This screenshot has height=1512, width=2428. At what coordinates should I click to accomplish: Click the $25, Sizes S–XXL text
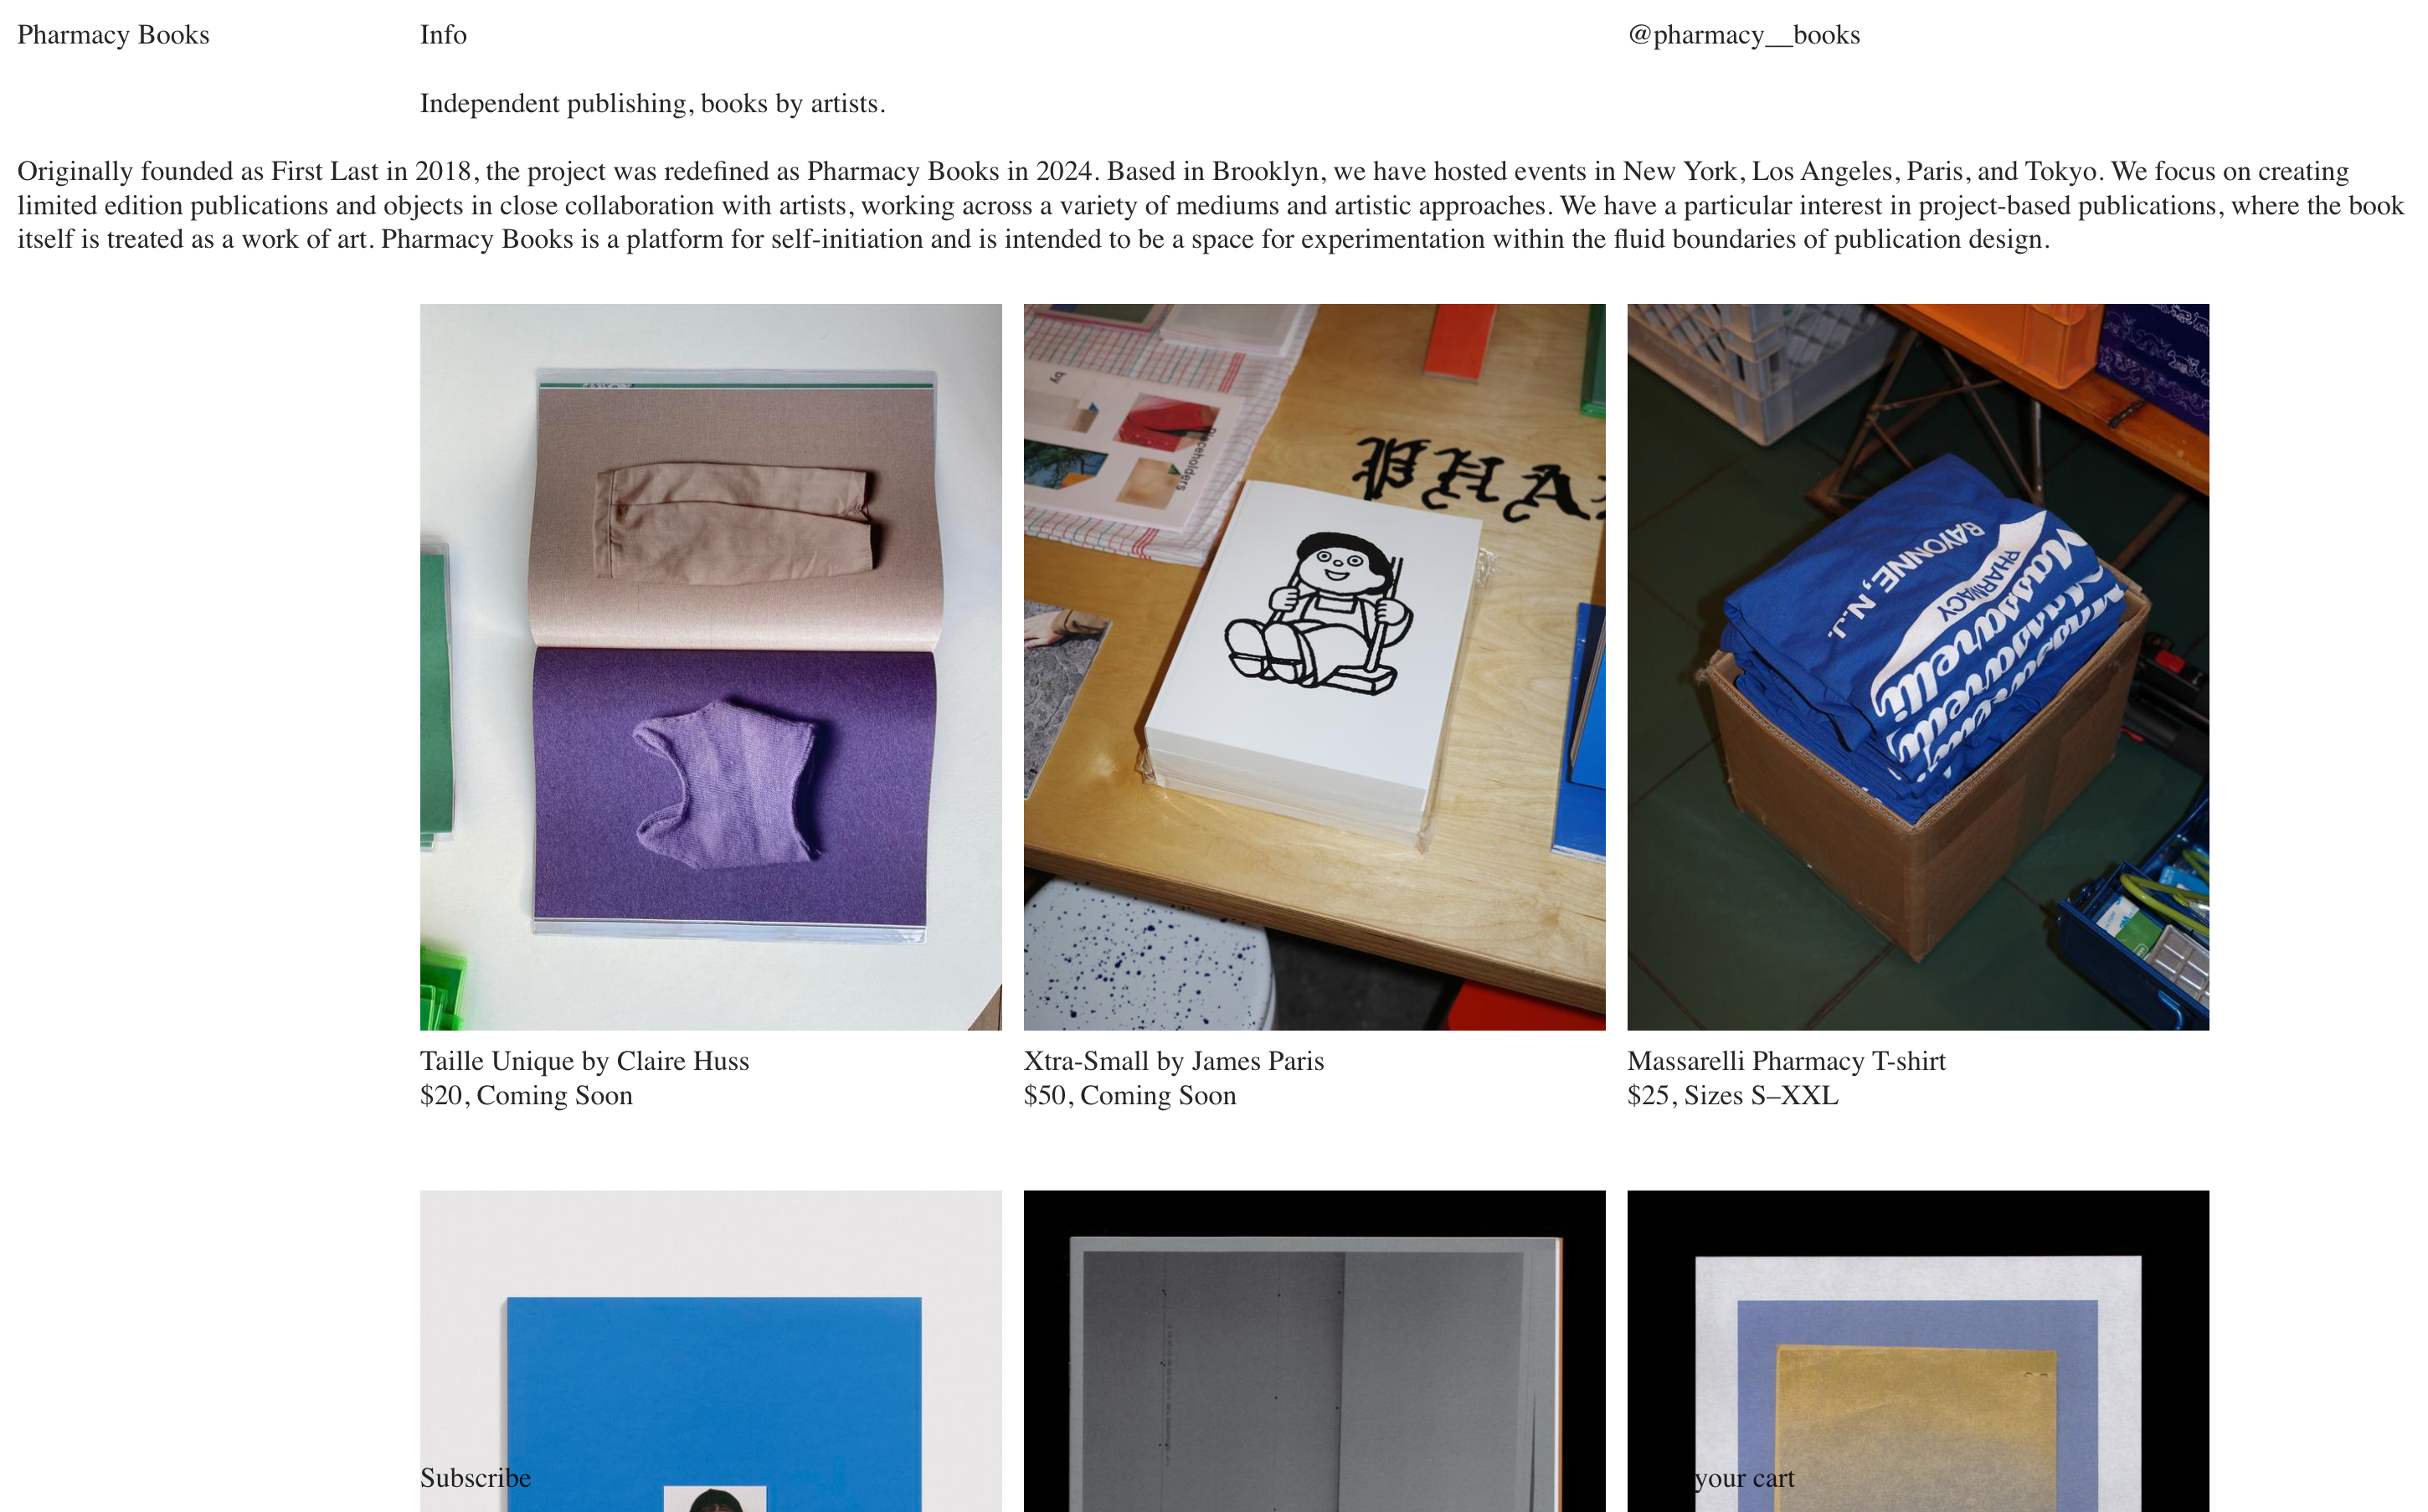pos(1733,1096)
